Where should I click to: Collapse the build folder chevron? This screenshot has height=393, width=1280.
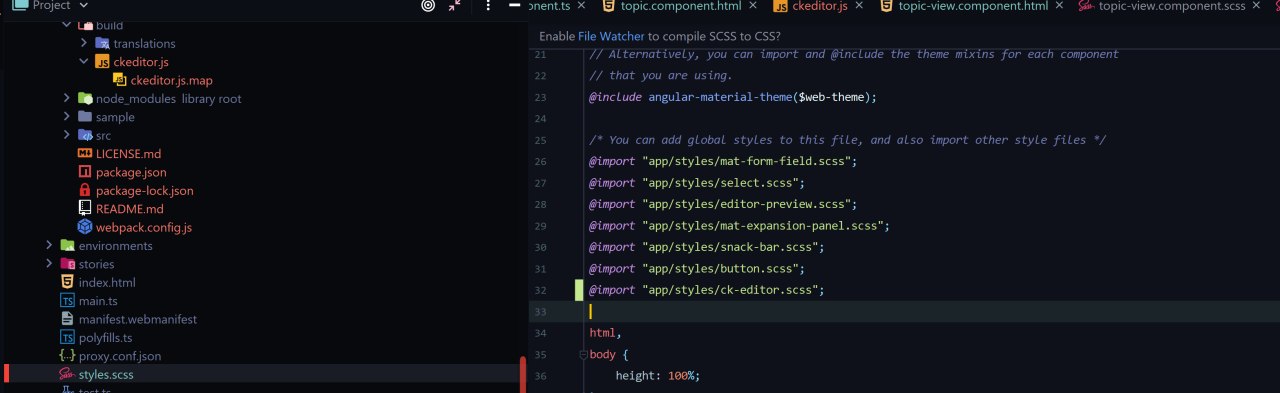[66, 25]
